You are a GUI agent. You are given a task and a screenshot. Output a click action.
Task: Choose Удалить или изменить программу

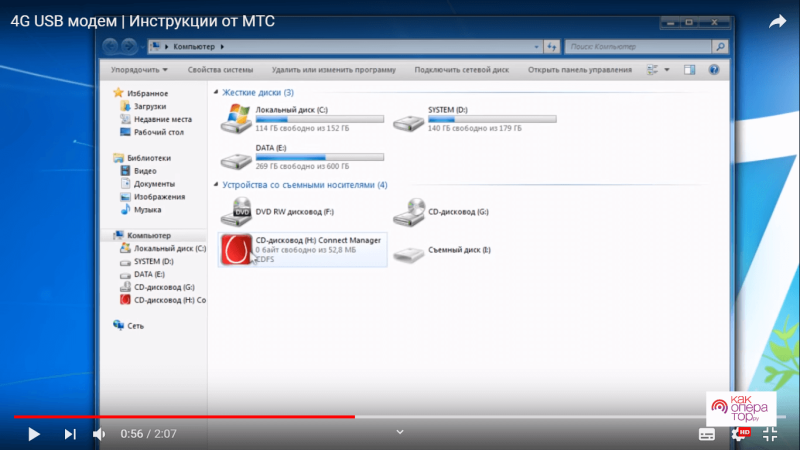pos(334,70)
